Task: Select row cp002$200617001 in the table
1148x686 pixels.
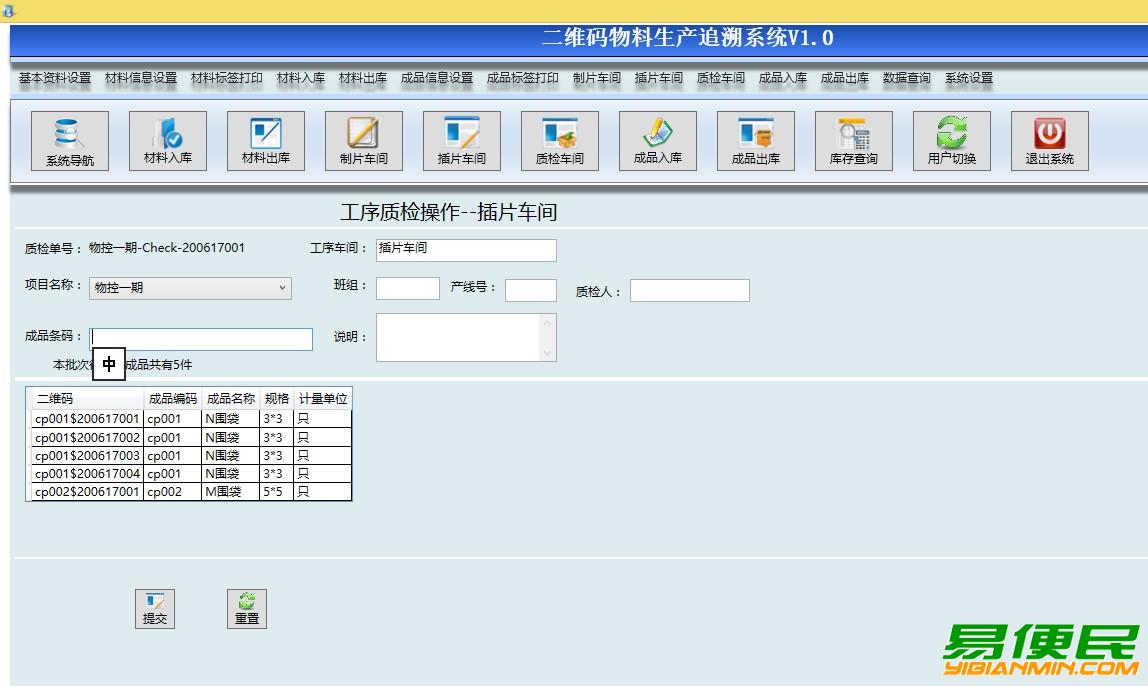Action: click(88, 492)
